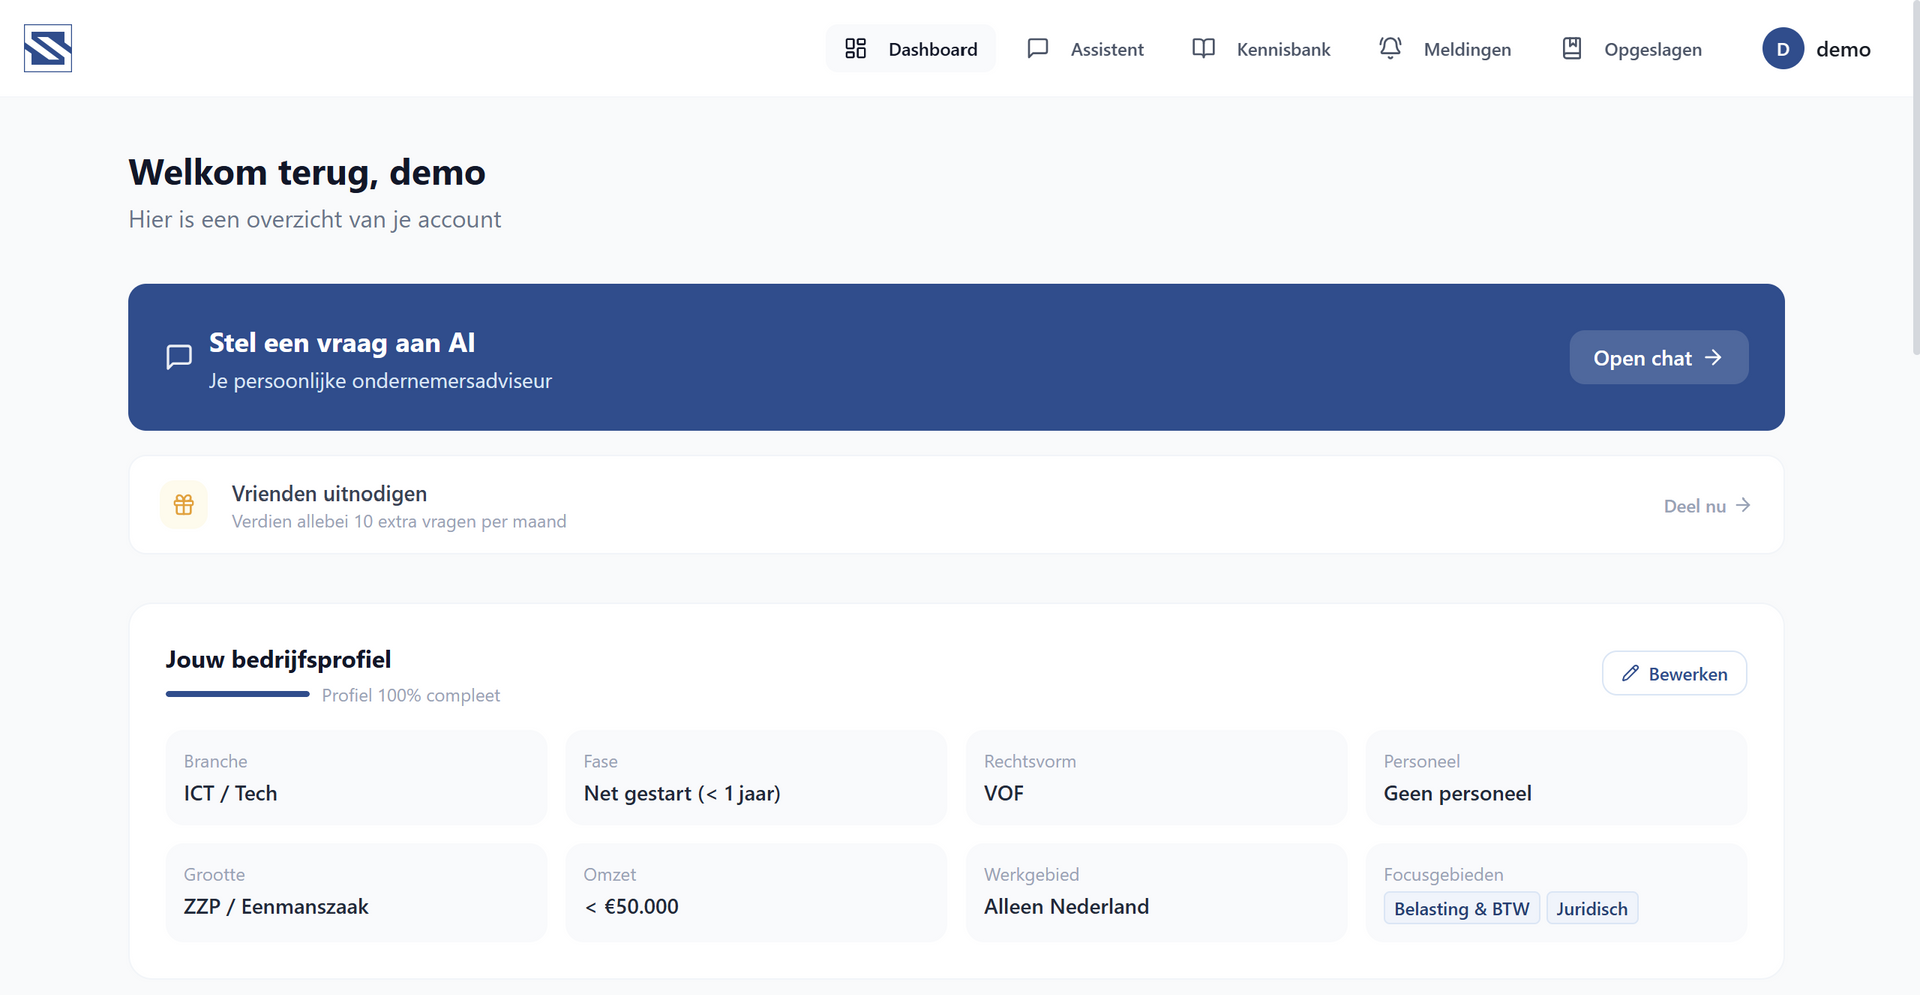
Task: Click the Focusgebieden label
Action: 1443,874
